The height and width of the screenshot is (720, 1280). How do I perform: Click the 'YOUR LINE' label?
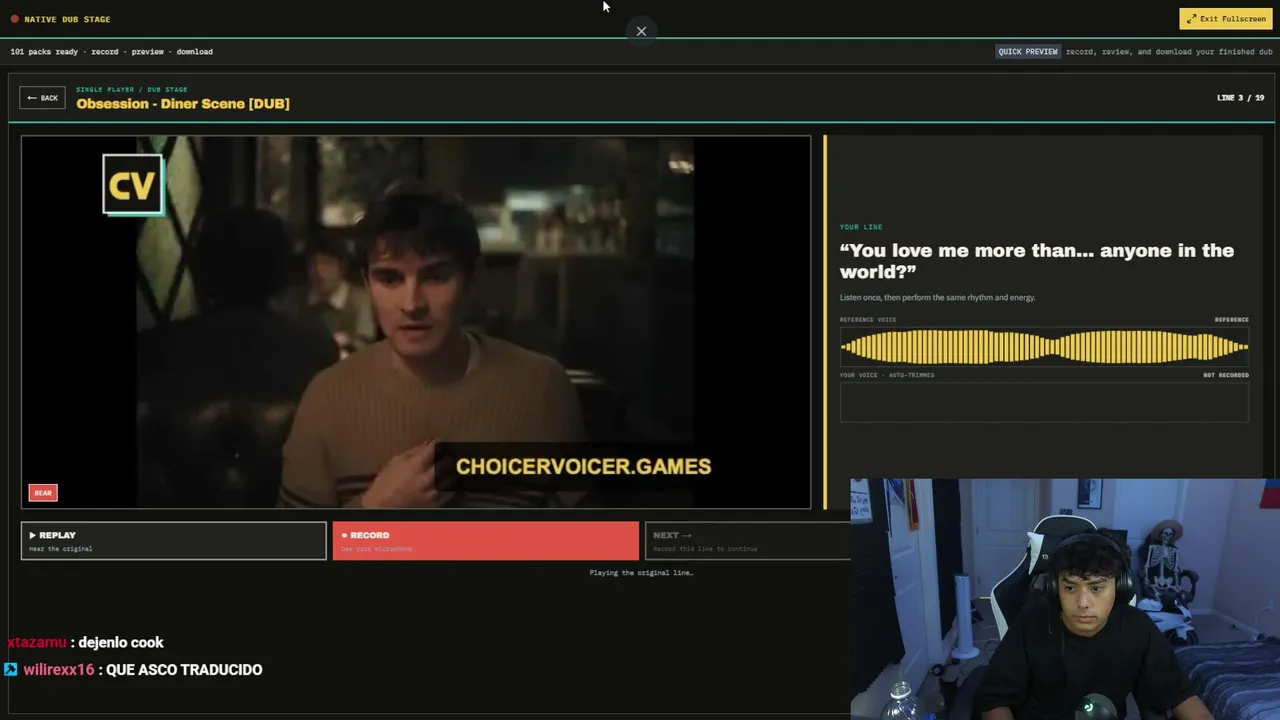(x=861, y=227)
